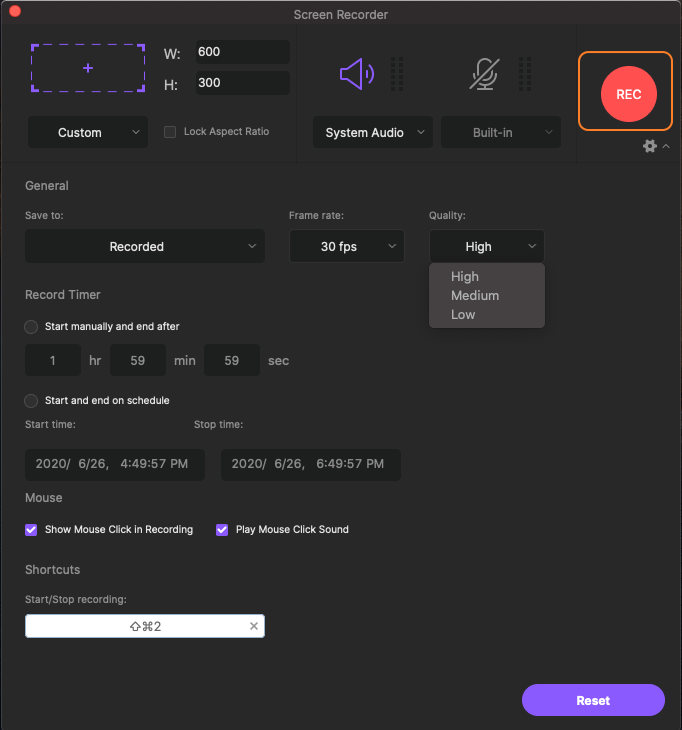Choose Medium from the quality list
This screenshot has width=682, height=730.
475,295
